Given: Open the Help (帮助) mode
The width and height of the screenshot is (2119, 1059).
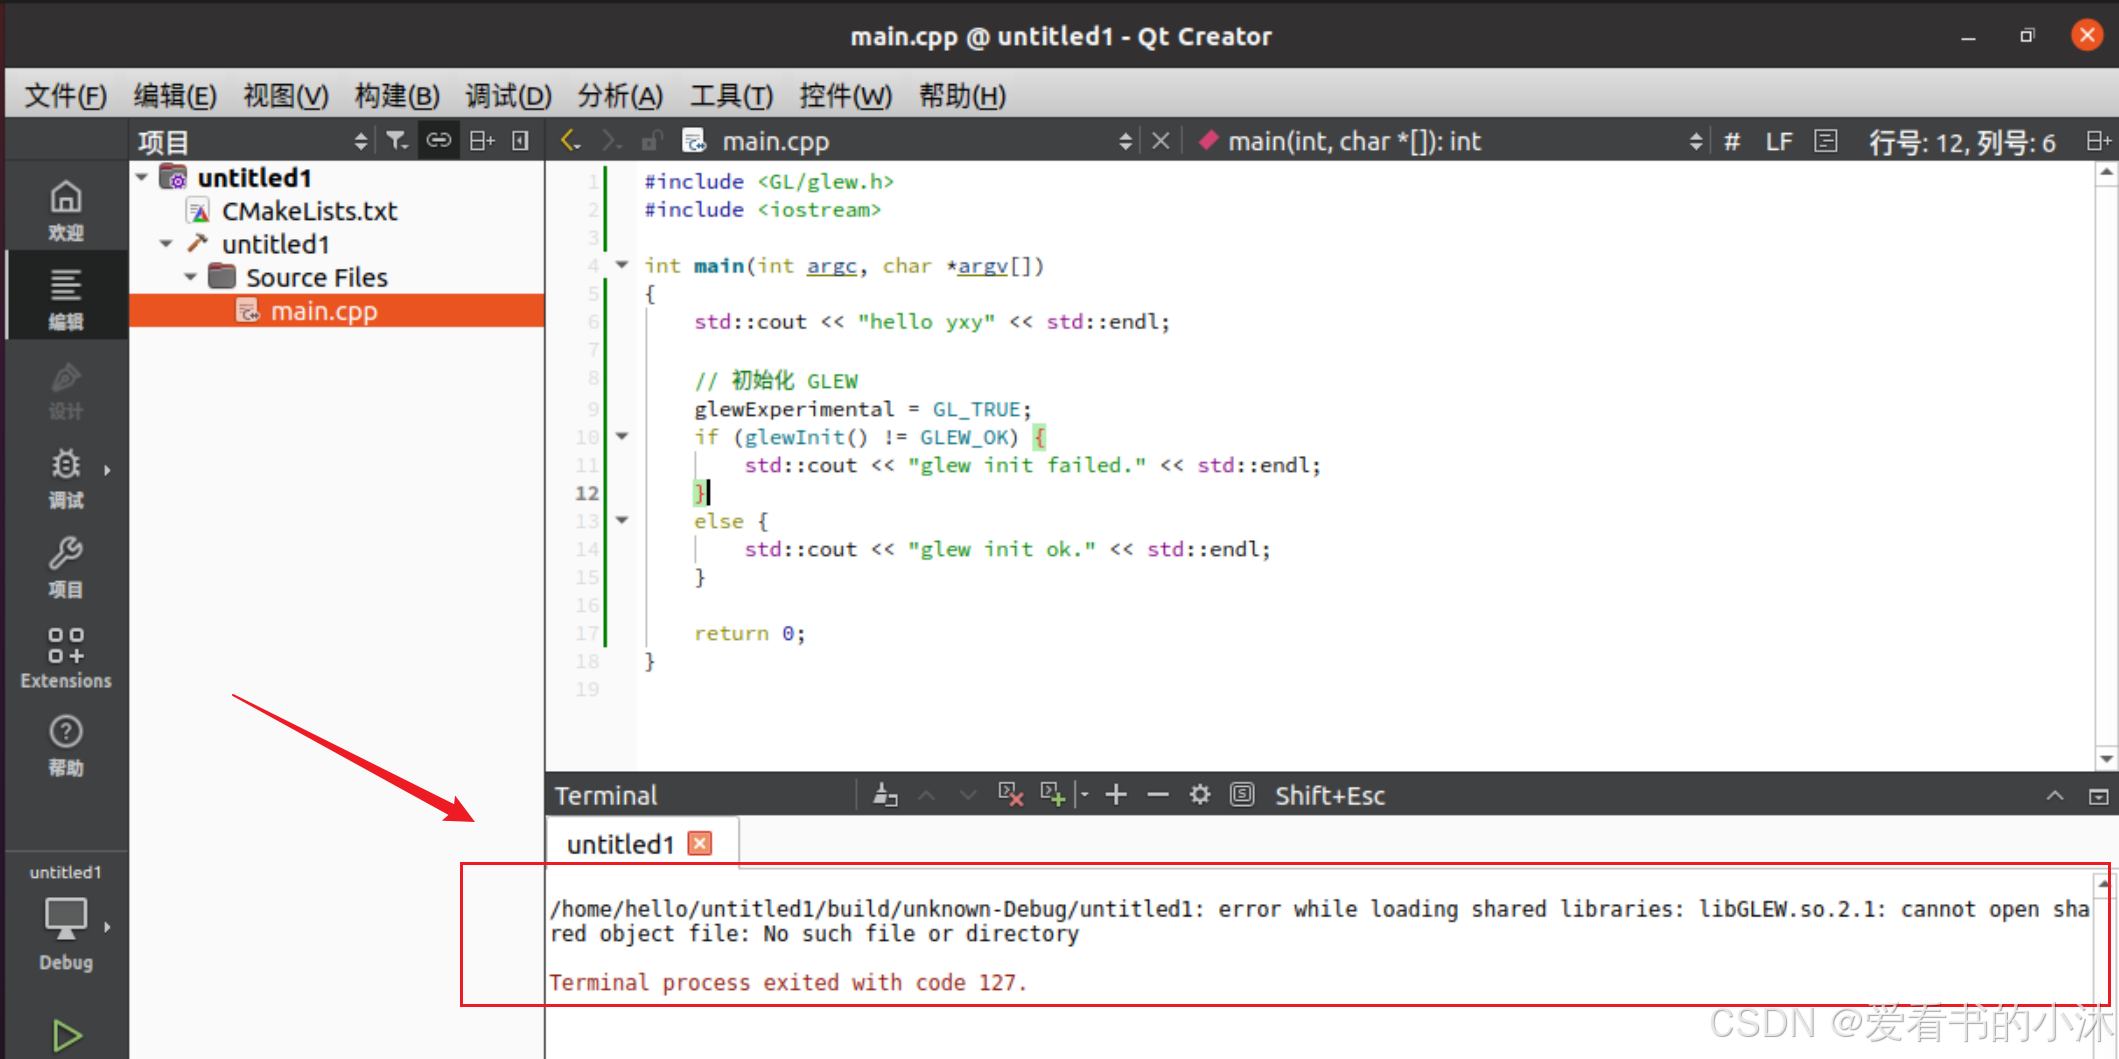Looking at the screenshot, I should [x=66, y=745].
